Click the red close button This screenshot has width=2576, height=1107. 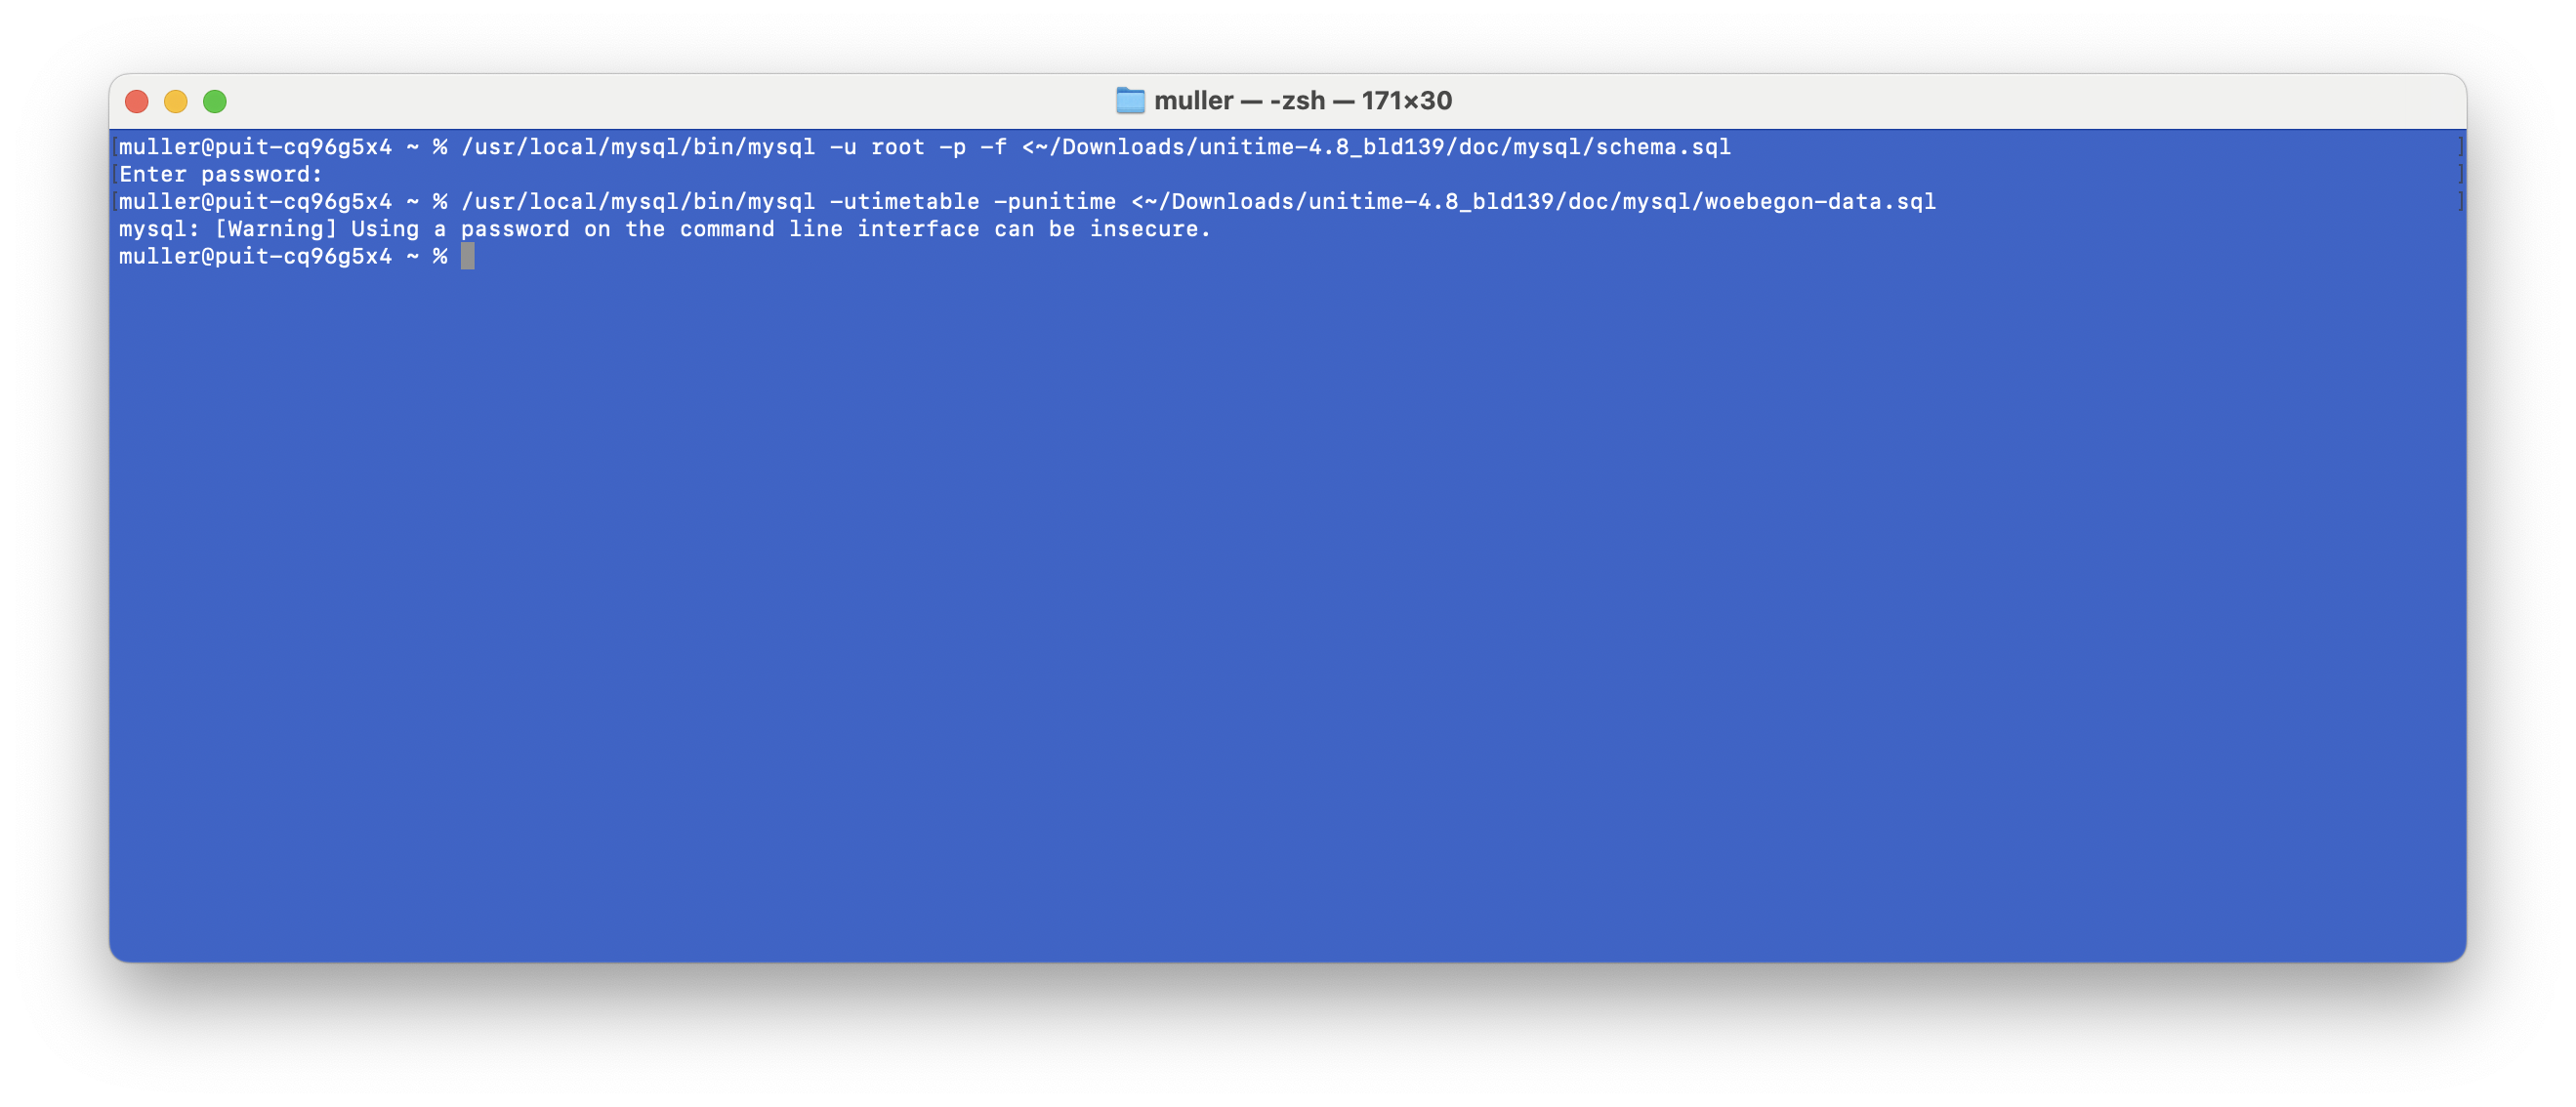[145, 101]
